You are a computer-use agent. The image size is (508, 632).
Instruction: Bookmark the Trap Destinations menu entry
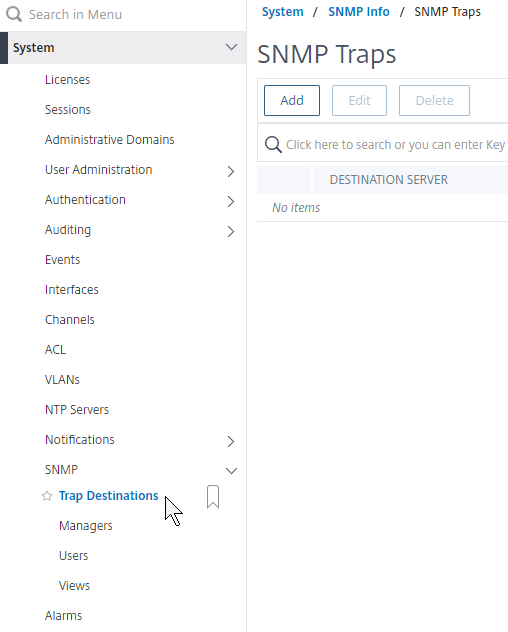pos(213,497)
